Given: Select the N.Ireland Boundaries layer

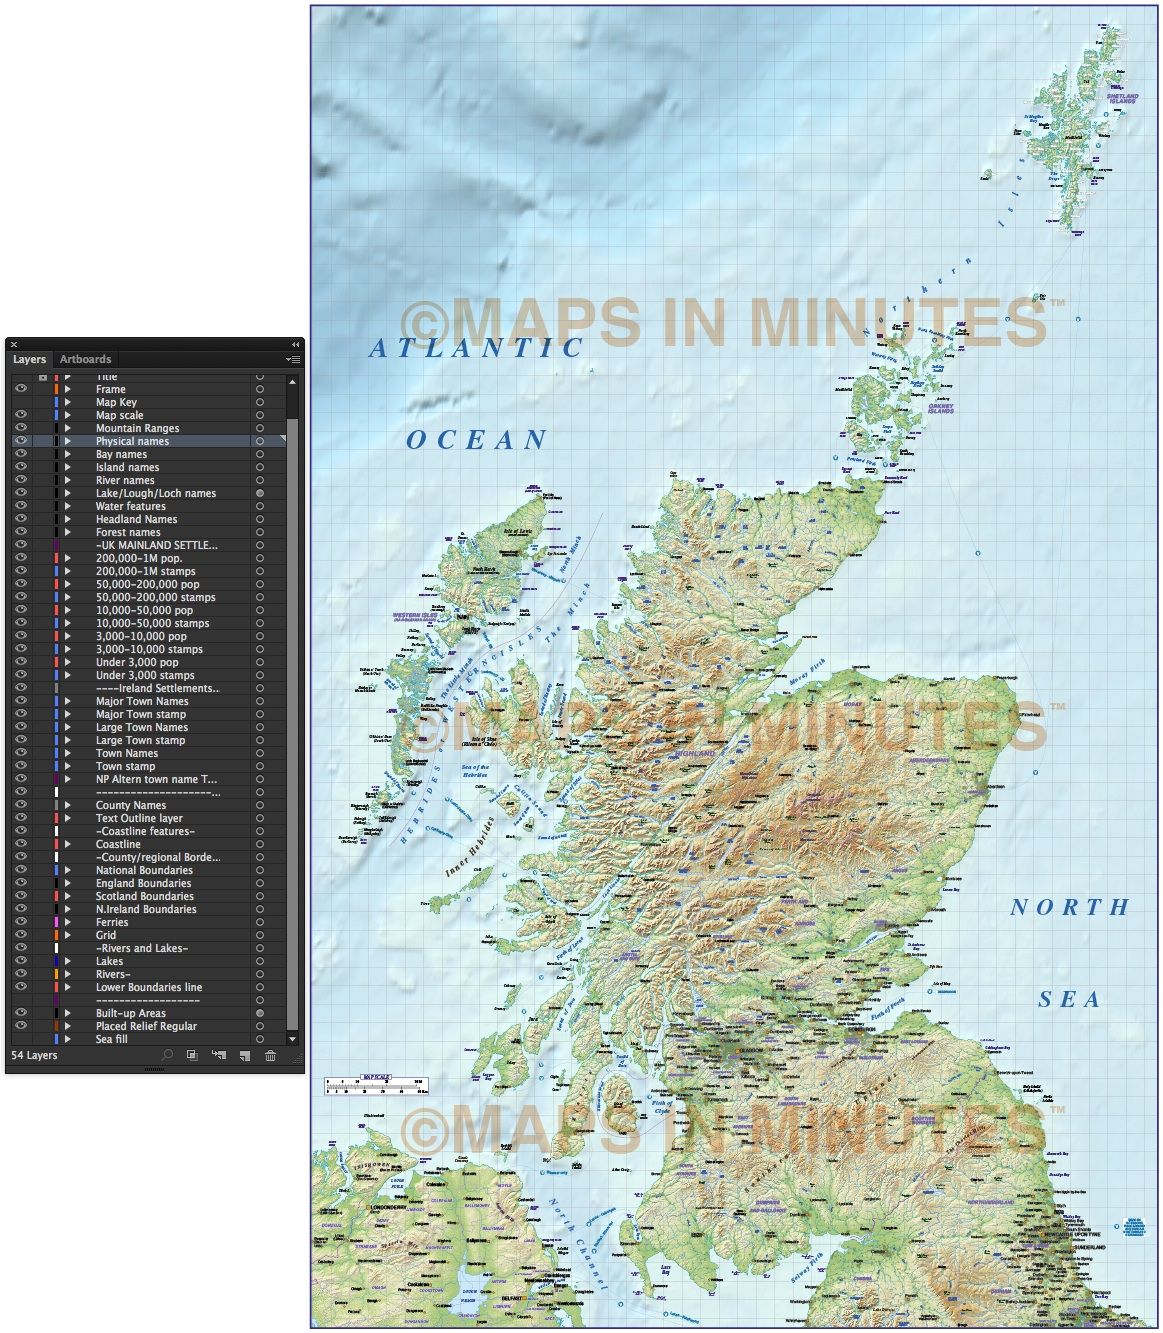Looking at the screenshot, I should click(x=148, y=909).
